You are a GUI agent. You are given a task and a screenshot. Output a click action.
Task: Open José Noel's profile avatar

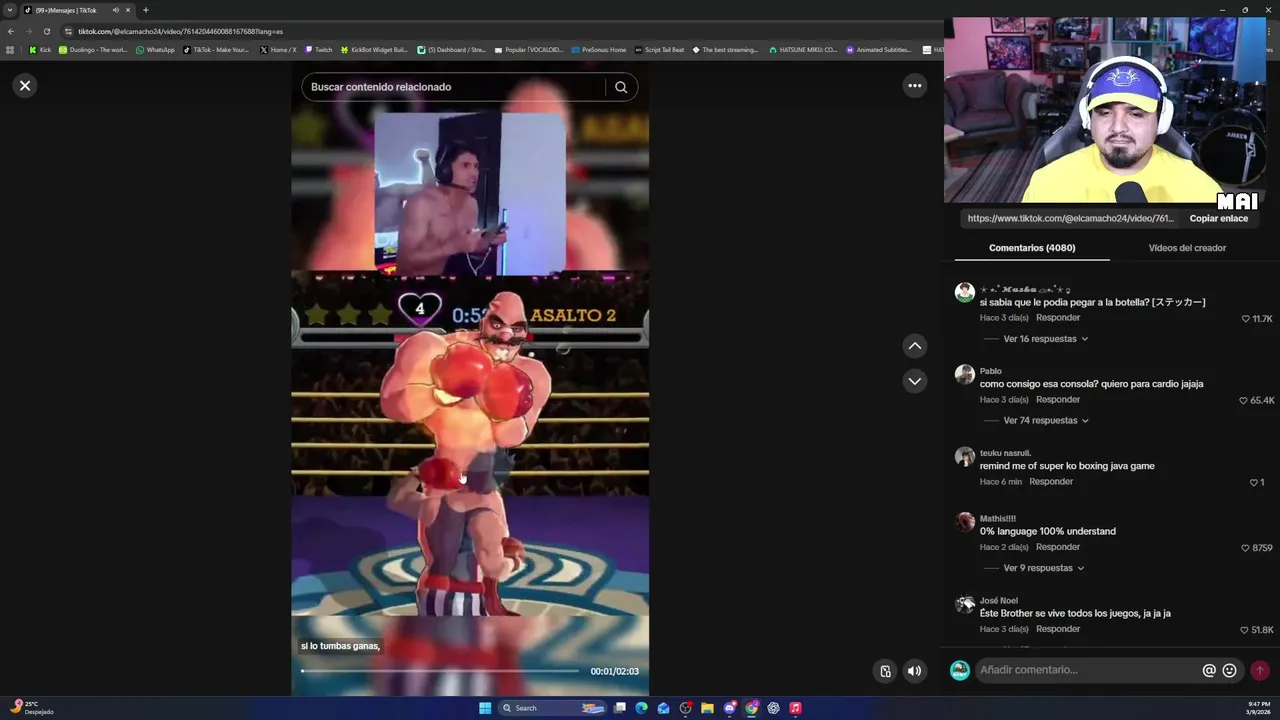tap(964, 604)
